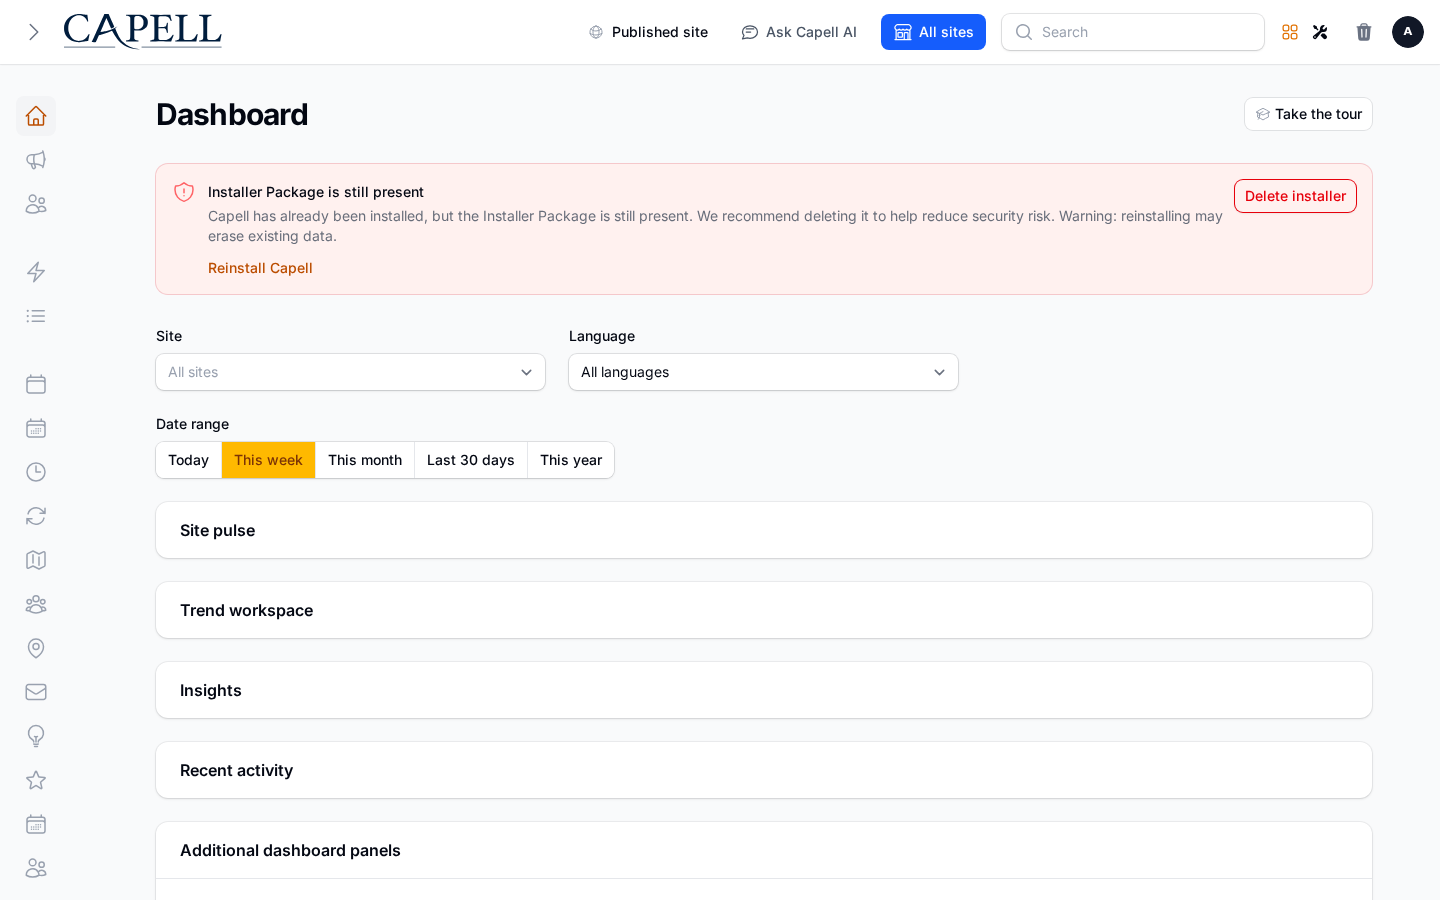Screen dimensions: 1440x900
Task: Click the orange grid dashboard icon
Action: (1290, 32)
